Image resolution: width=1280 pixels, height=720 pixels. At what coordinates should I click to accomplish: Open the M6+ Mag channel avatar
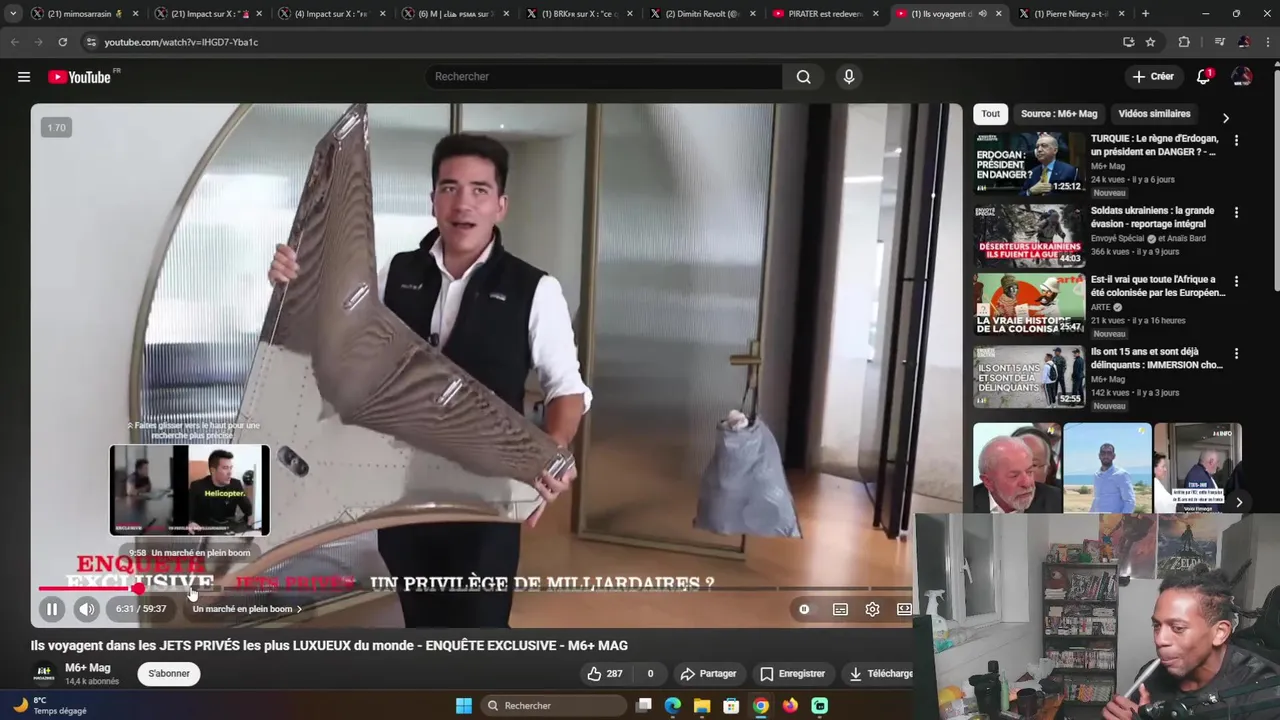[43, 673]
